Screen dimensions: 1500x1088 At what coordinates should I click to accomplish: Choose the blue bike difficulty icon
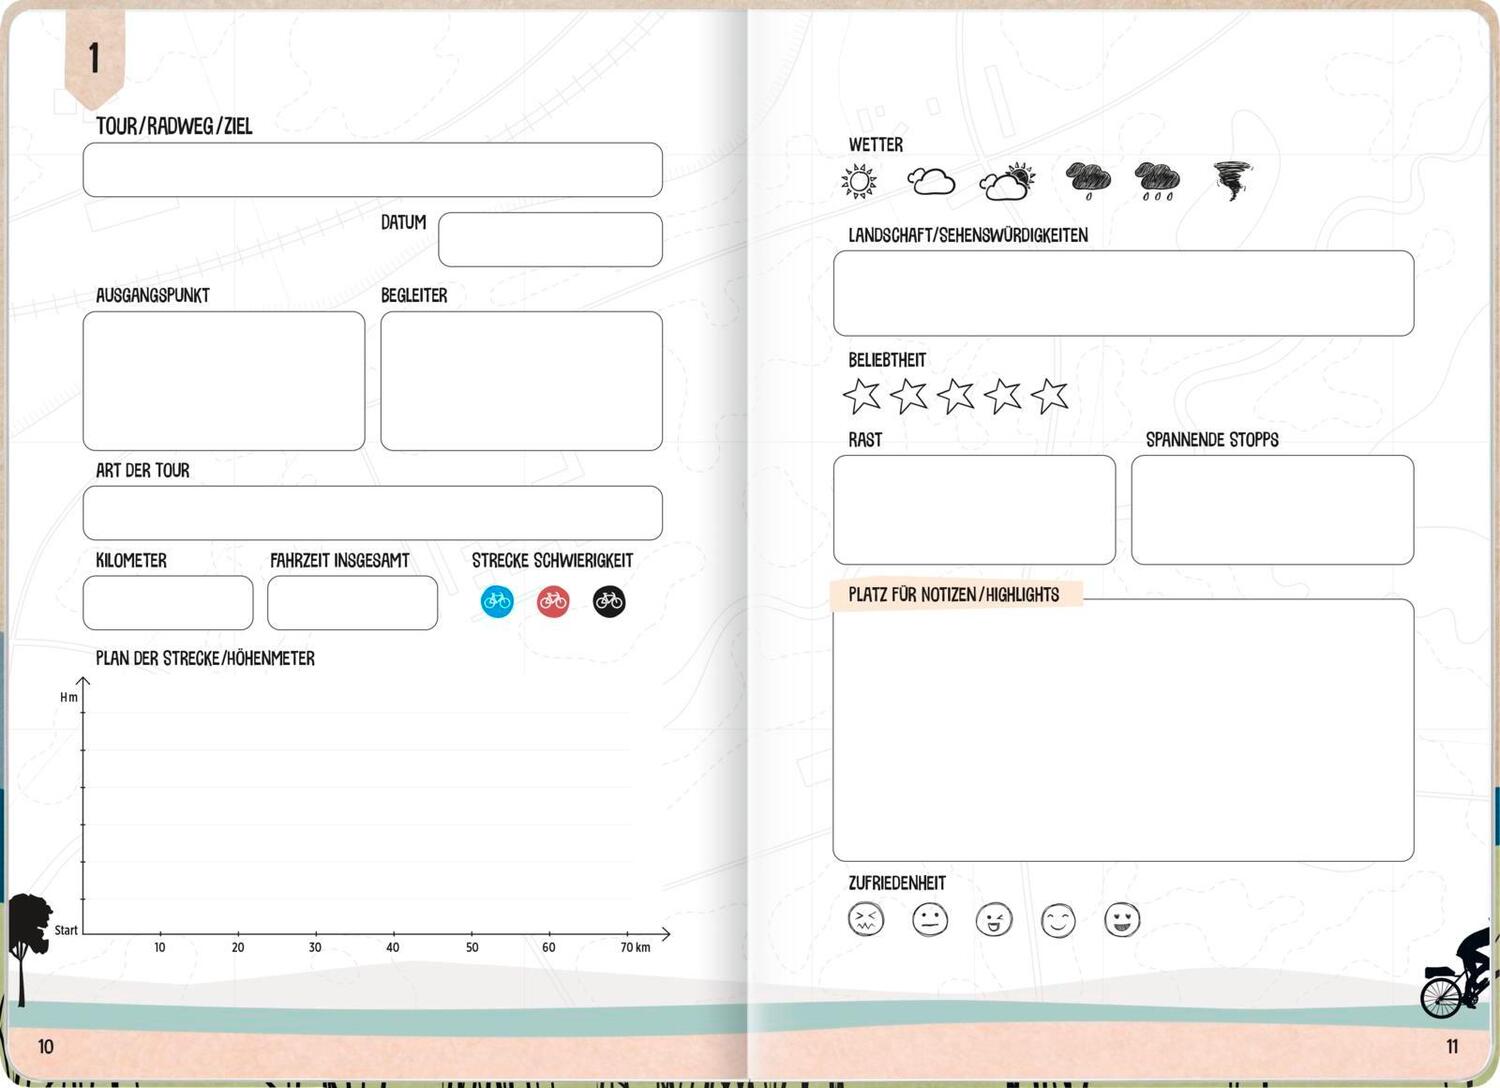497,601
